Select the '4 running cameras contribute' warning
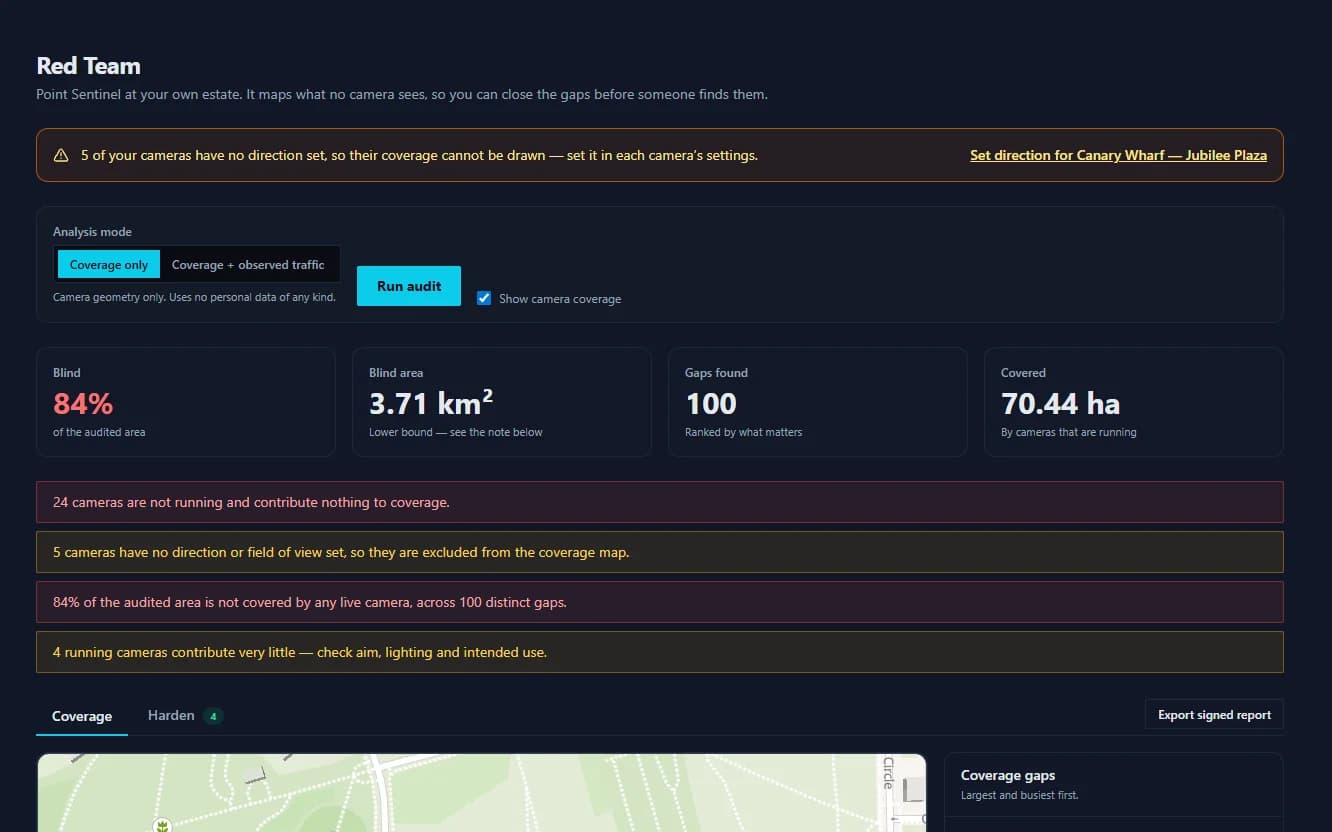This screenshot has width=1332, height=832. pos(660,652)
